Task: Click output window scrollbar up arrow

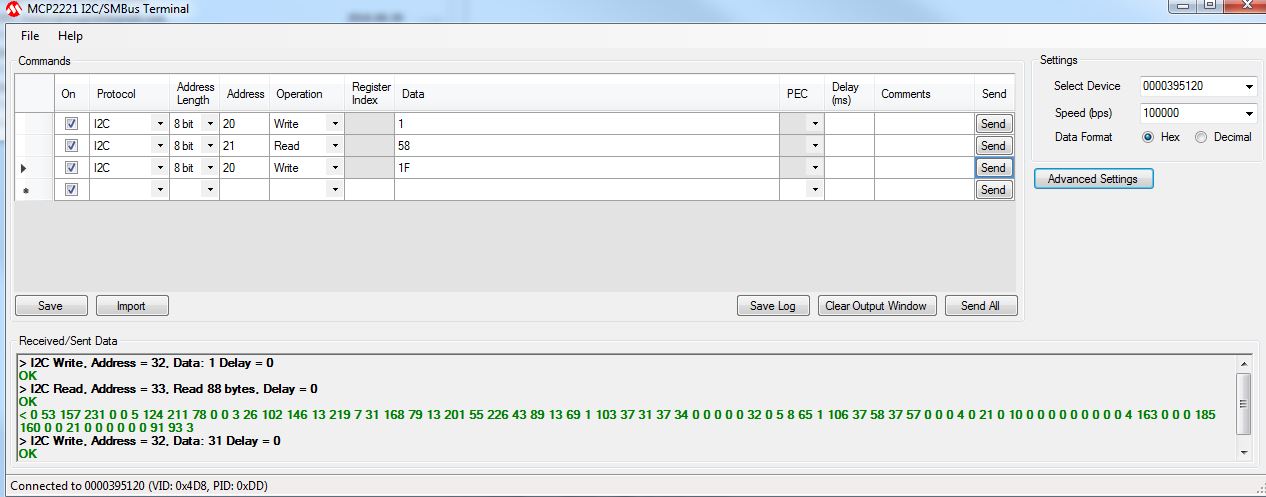Action: [x=1244, y=364]
